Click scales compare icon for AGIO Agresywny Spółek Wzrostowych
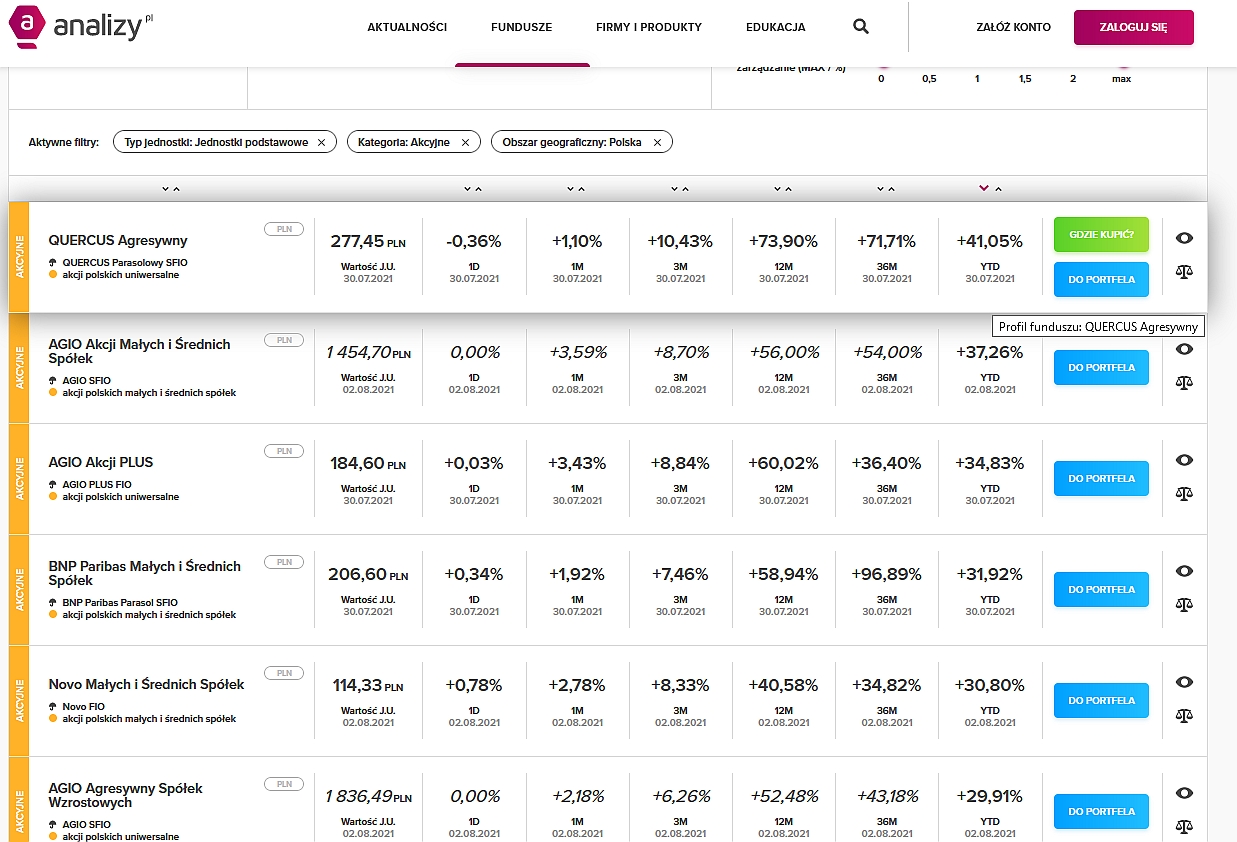Screen dimensions: 1237x842 click(x=1185, y=826)
